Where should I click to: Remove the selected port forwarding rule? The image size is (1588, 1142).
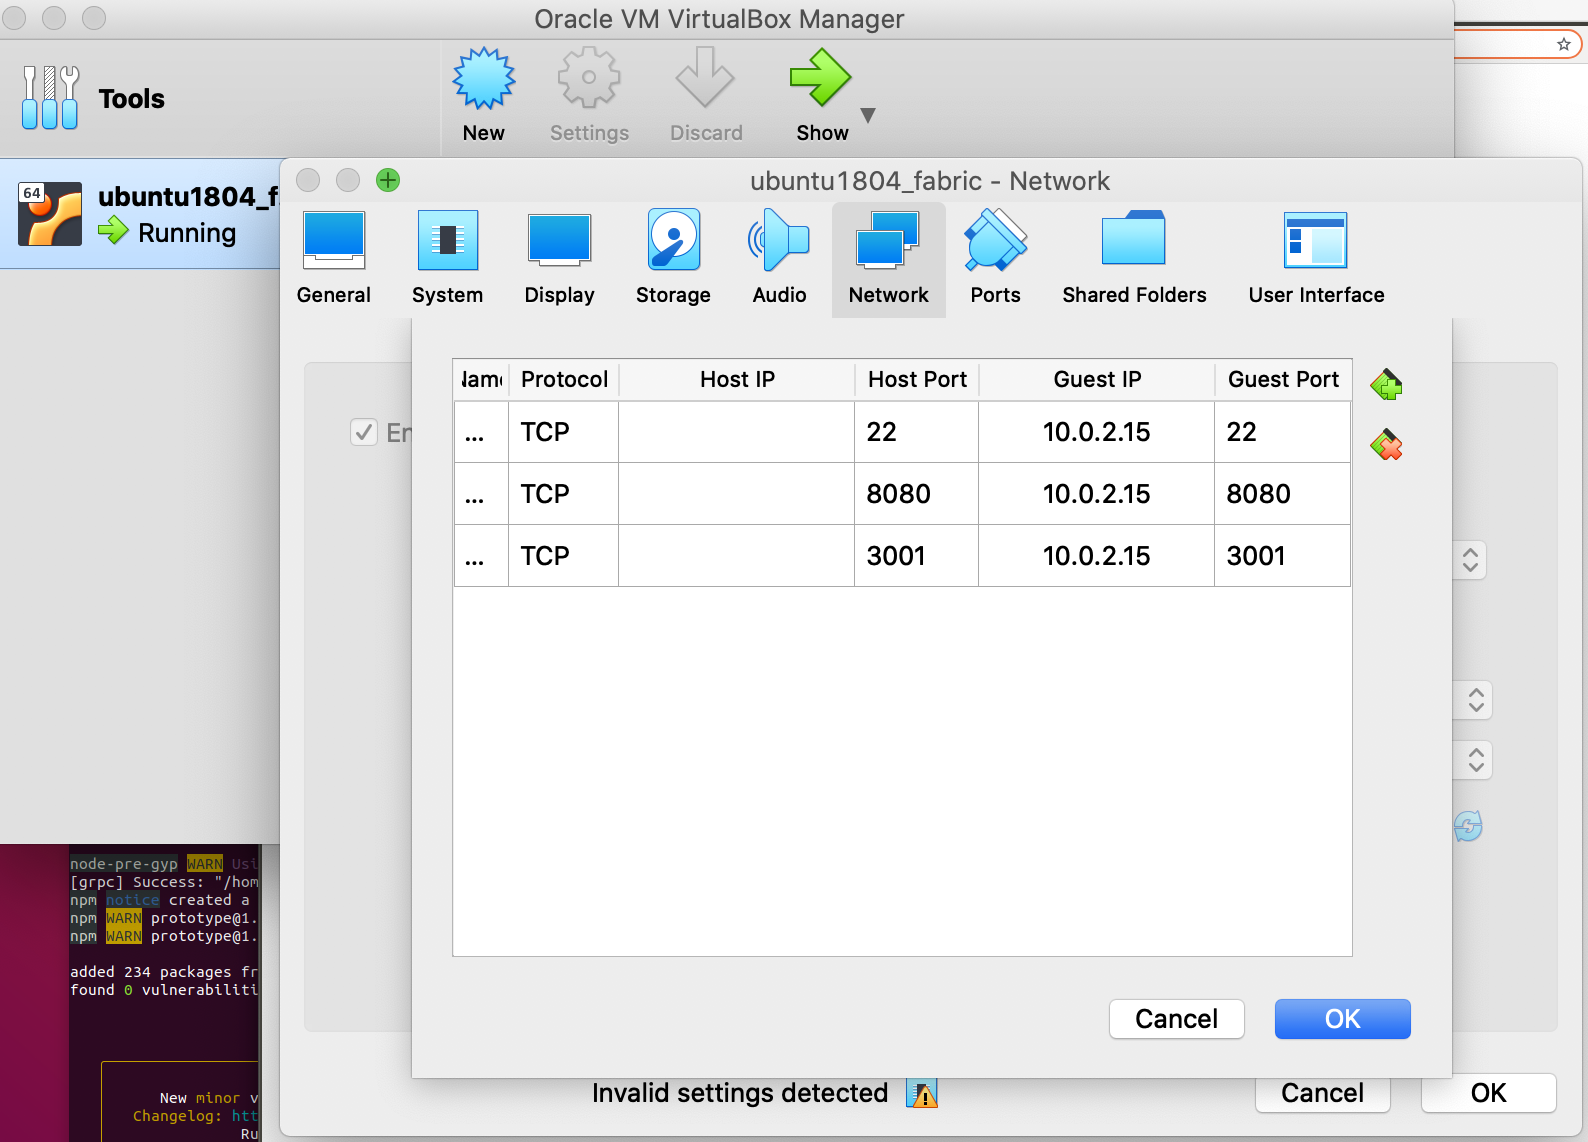click(1386, 445)
